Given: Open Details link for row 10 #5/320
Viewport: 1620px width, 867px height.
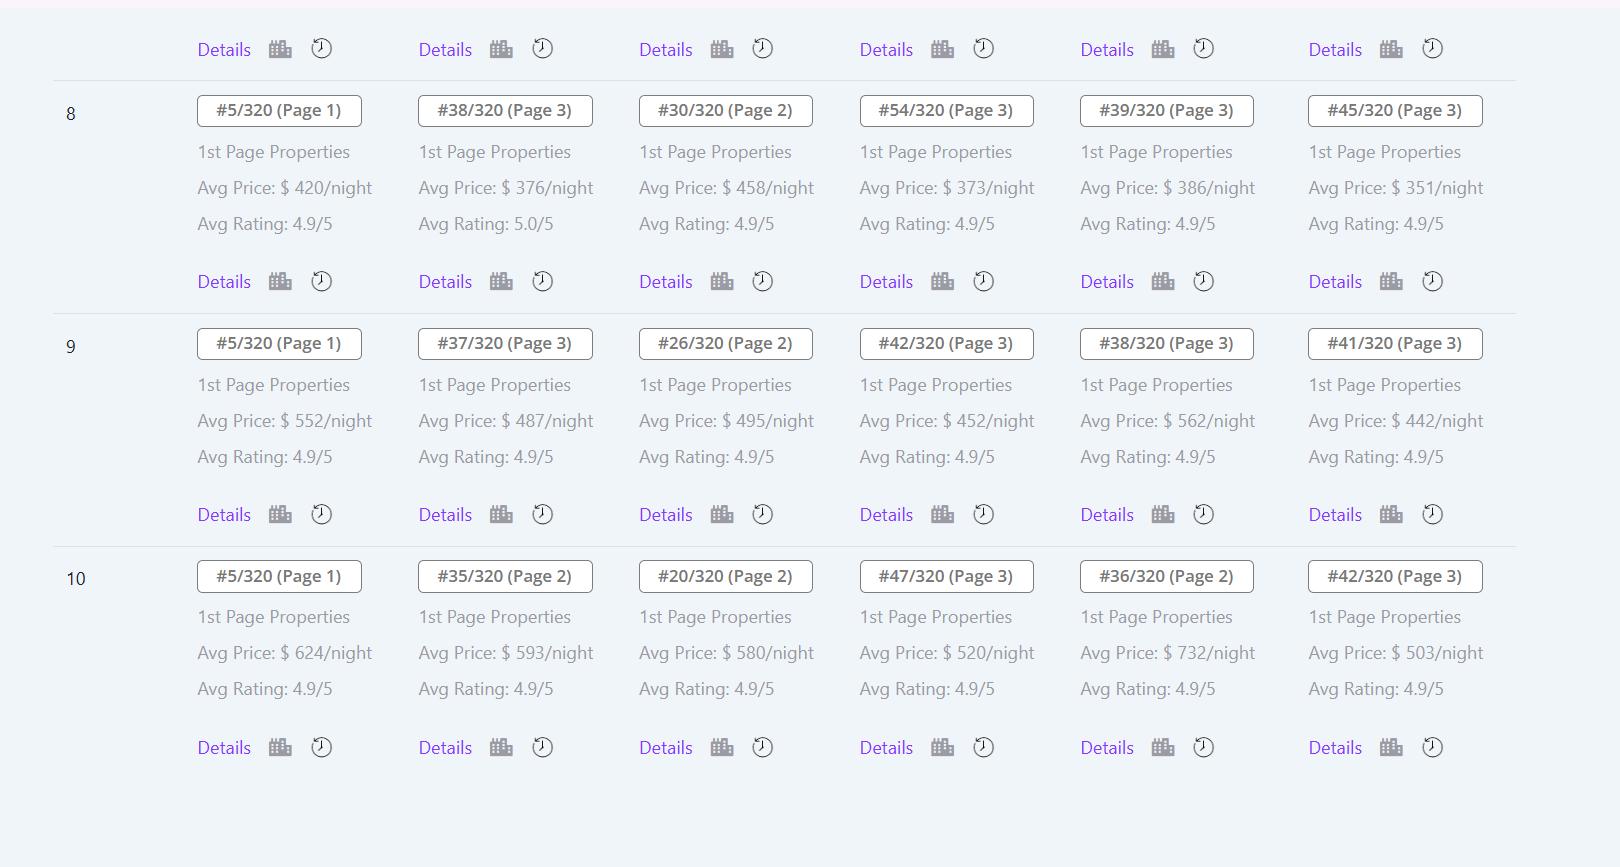Looking at the screenshot, I should [x=224, y=748].
